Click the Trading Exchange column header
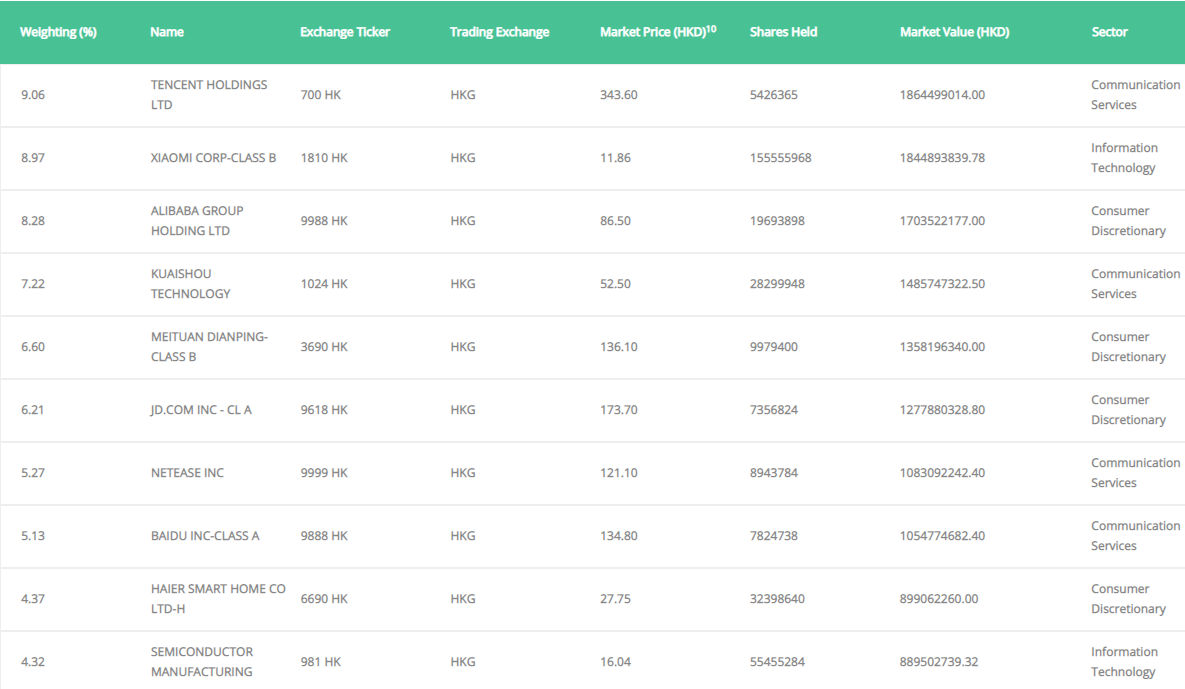 500,32
